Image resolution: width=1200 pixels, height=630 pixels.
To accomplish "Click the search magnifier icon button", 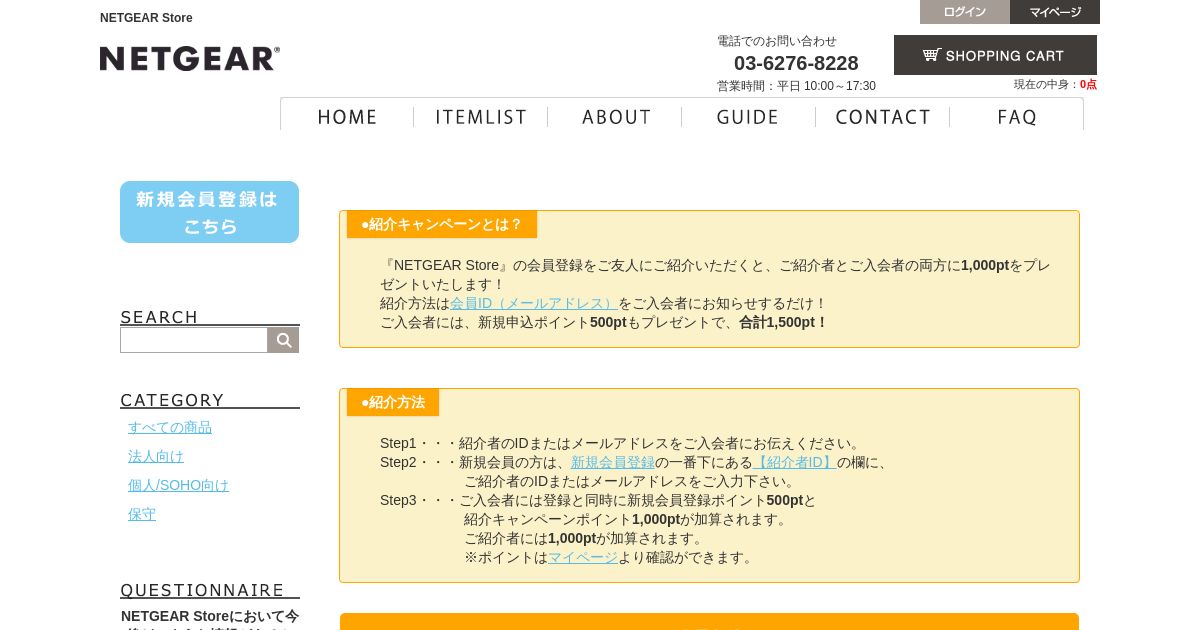I will [284, 340].
